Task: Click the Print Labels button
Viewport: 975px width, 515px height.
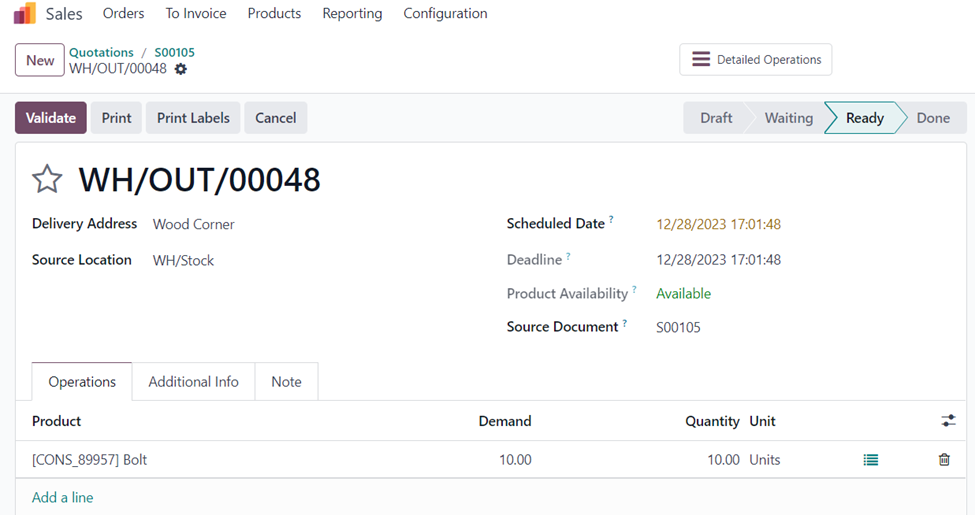Action: (x=193, y=118)
